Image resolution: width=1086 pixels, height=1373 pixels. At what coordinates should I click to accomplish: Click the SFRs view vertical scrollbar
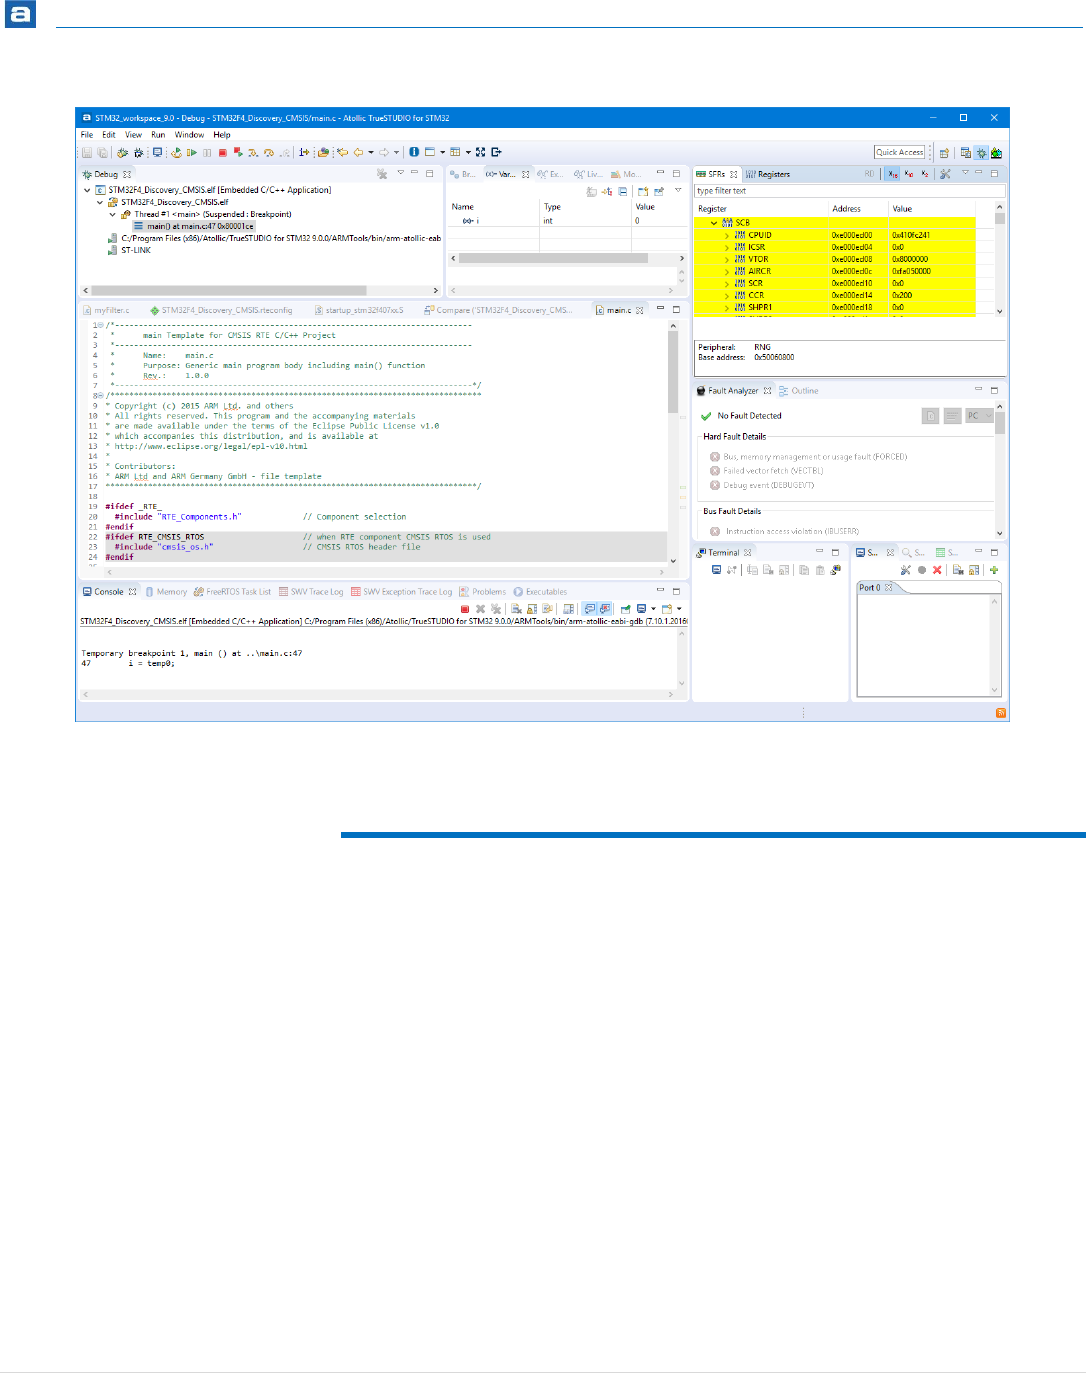1000,260
